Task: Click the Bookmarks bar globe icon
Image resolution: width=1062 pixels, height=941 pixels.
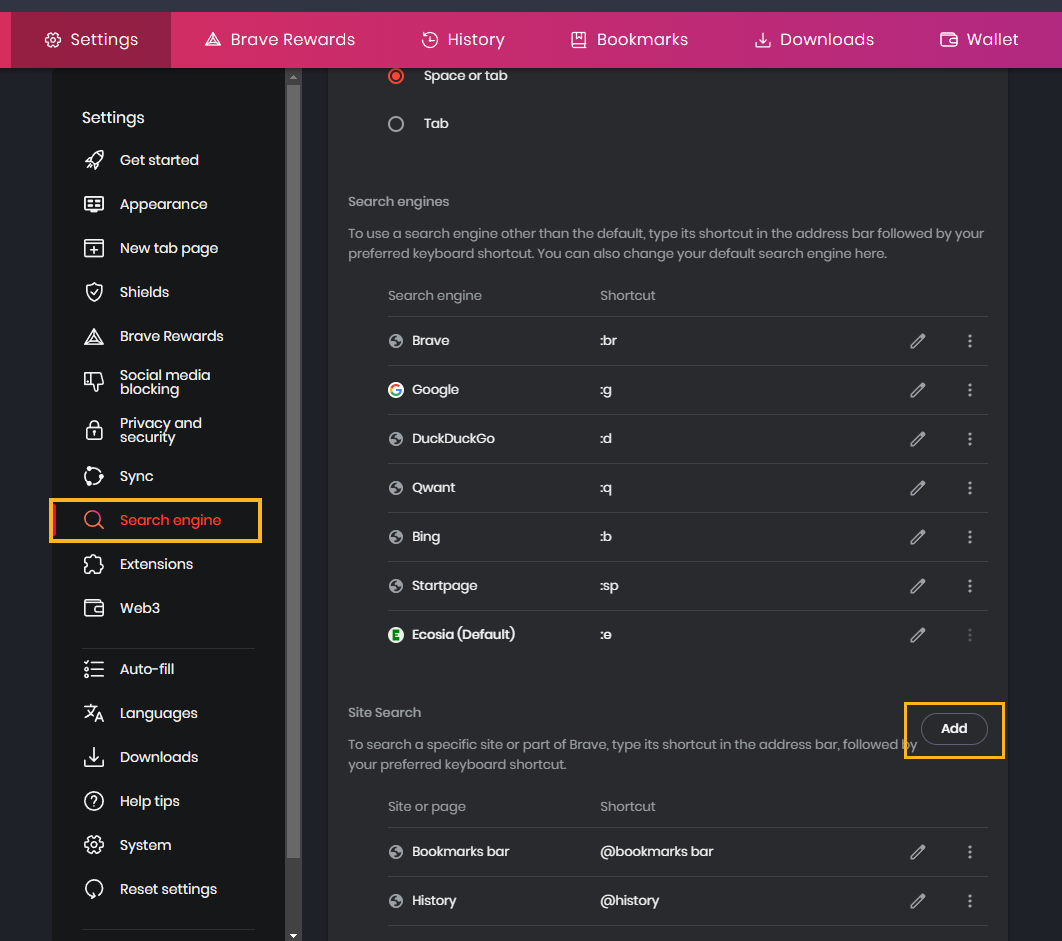Action: point(396,852)
